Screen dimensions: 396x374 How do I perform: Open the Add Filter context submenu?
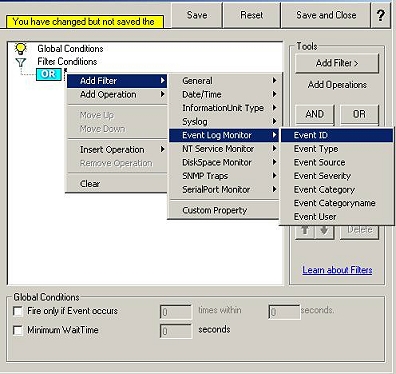117,81
